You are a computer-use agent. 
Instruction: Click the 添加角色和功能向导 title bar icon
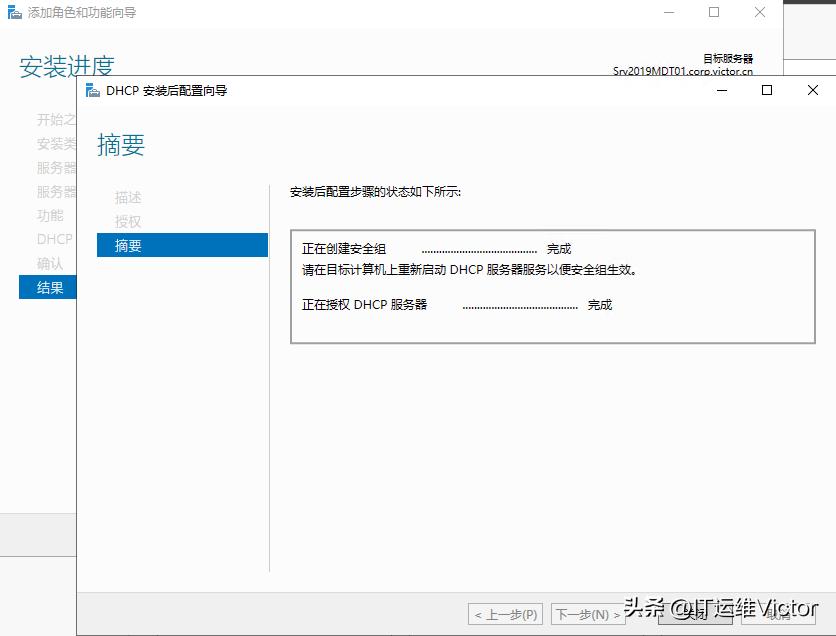coord(15,13)
